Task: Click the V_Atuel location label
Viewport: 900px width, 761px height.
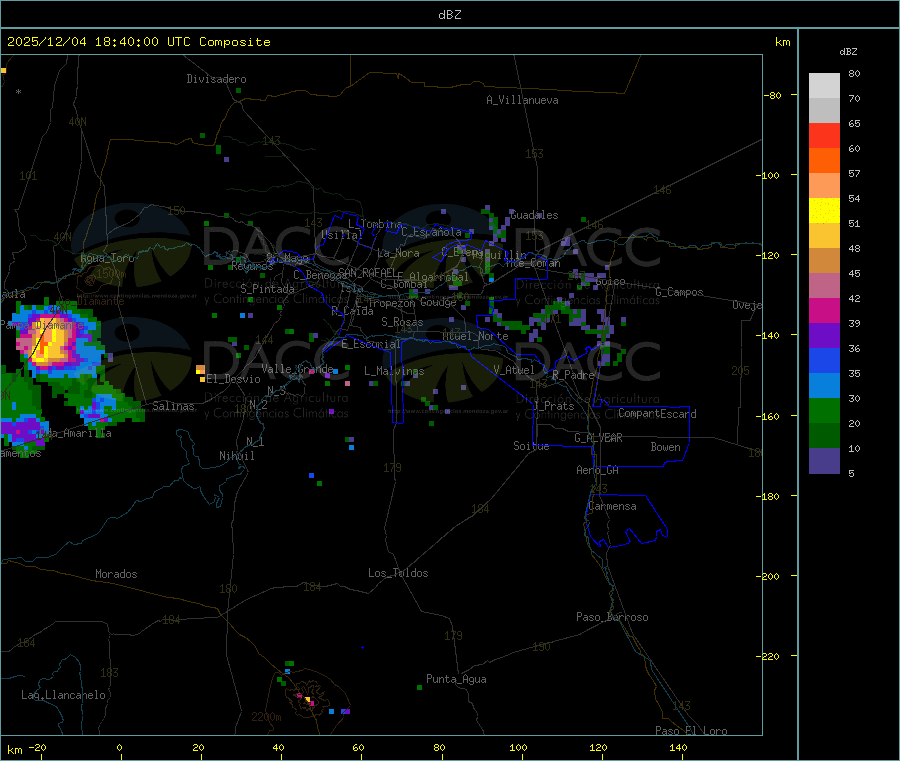Action: point(514,370)
